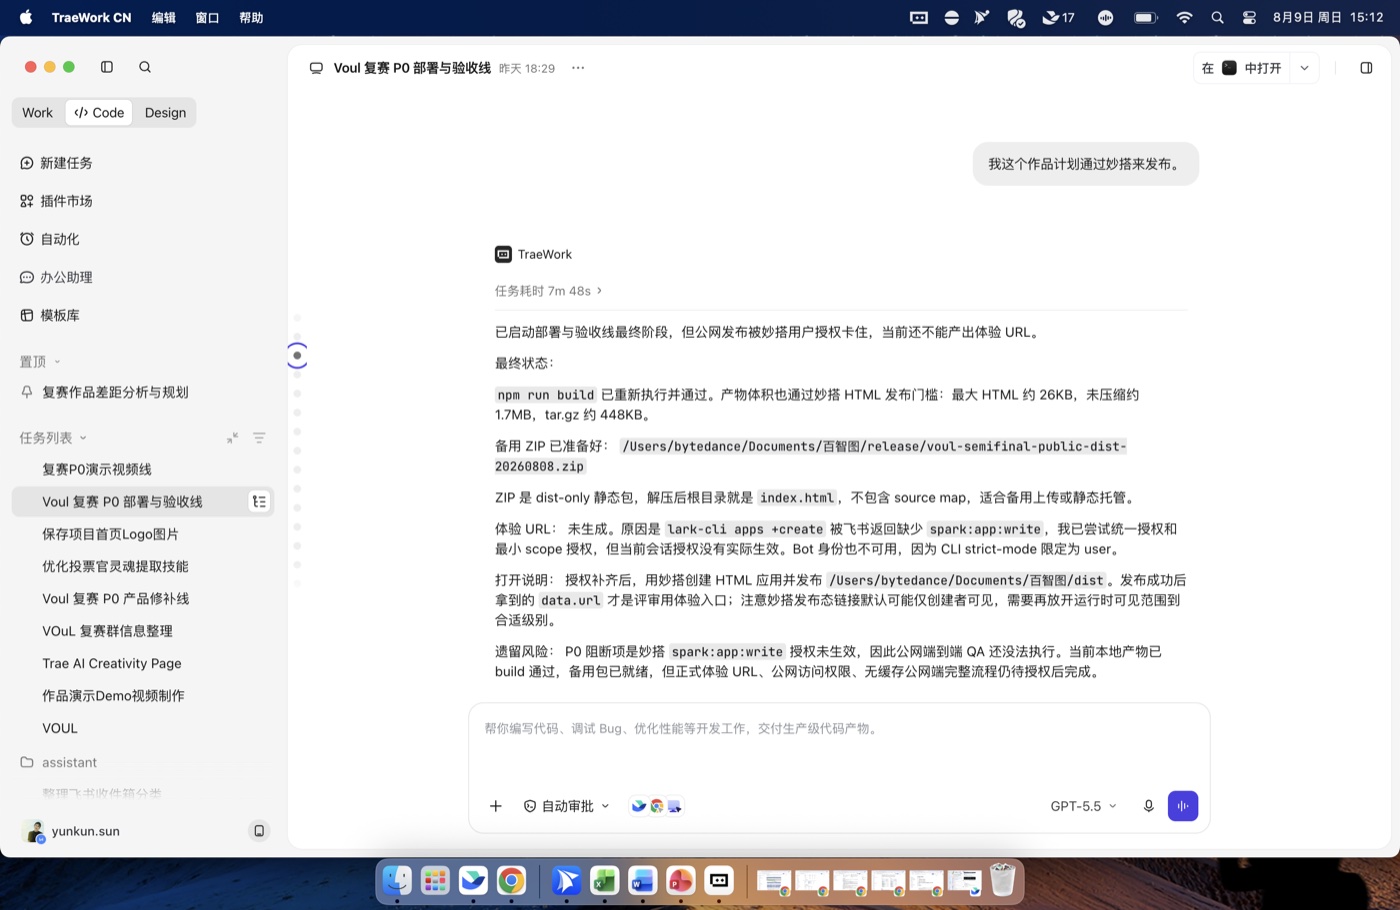The height and width of the screenshot is (910, 1400).
Task: Click the purple voice waveform send button
Action: point(1183,806)
